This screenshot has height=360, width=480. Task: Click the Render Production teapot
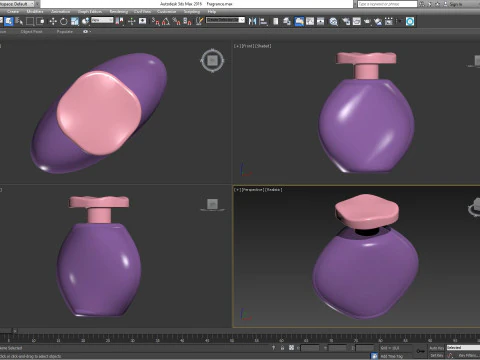tap(367, 21)
